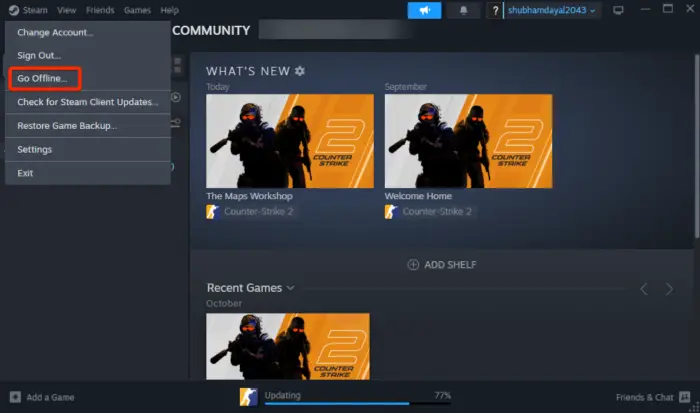Click the play icon beside the menu
This screenshot has width=700, height=413.
click(176, 97)
